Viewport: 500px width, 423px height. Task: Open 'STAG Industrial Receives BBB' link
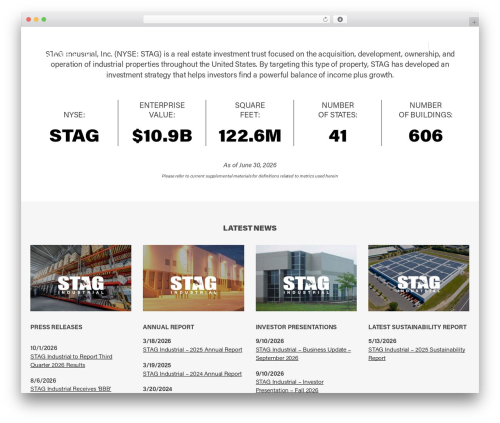coord(71,389)
